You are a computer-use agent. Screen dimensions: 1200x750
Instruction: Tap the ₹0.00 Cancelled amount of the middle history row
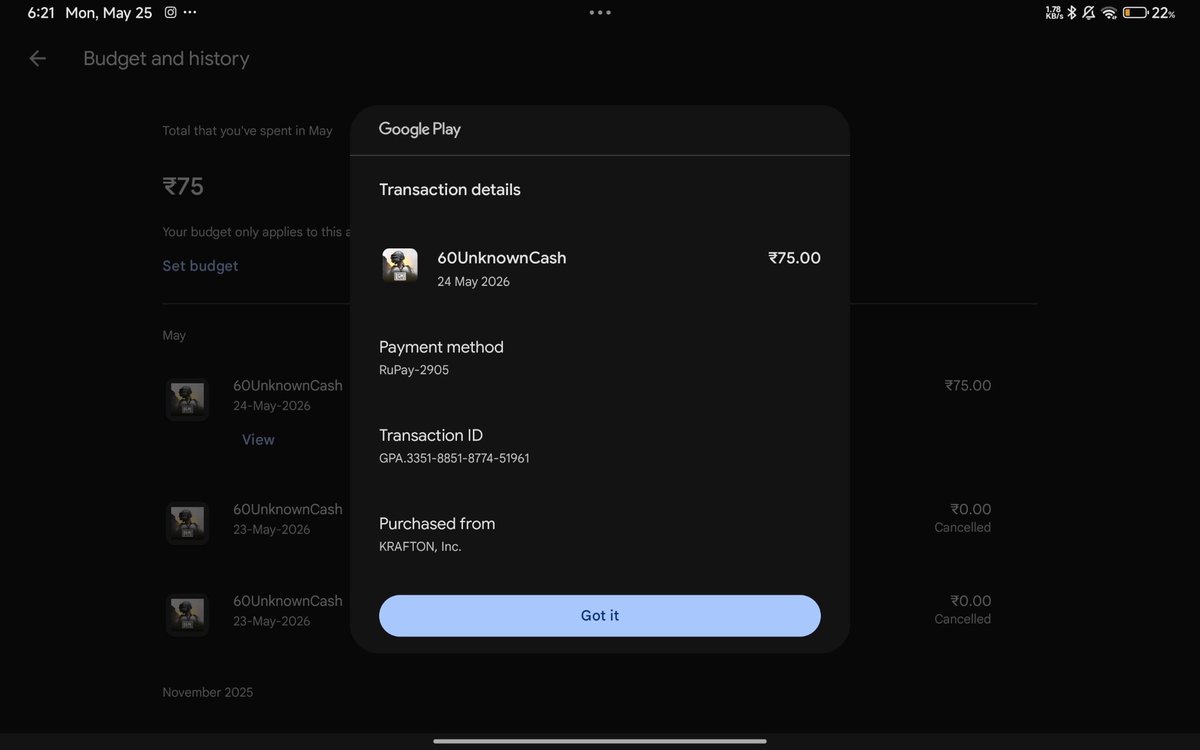(962, 517)
